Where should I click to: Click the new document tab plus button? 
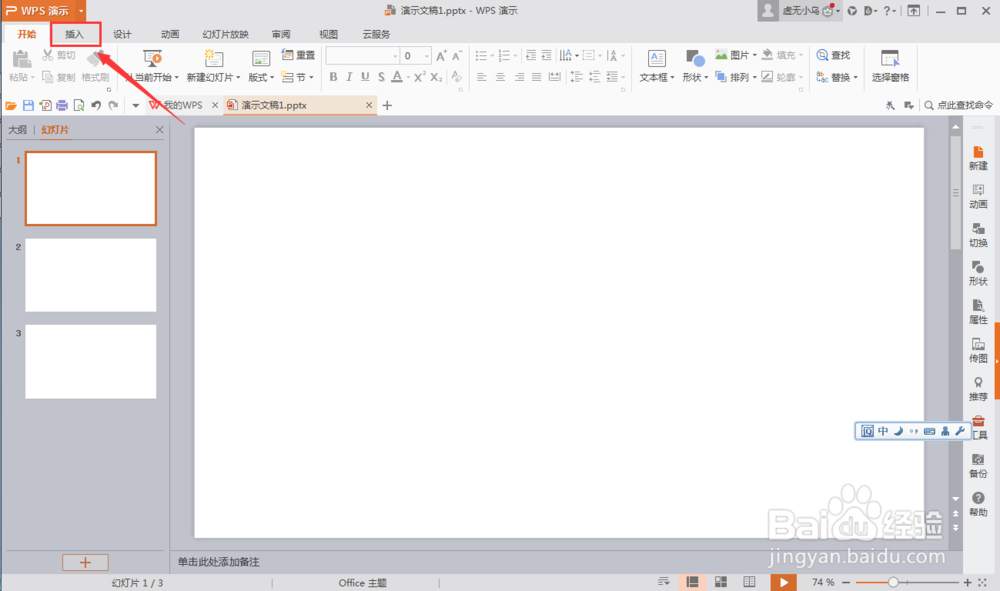coord(387,105)
